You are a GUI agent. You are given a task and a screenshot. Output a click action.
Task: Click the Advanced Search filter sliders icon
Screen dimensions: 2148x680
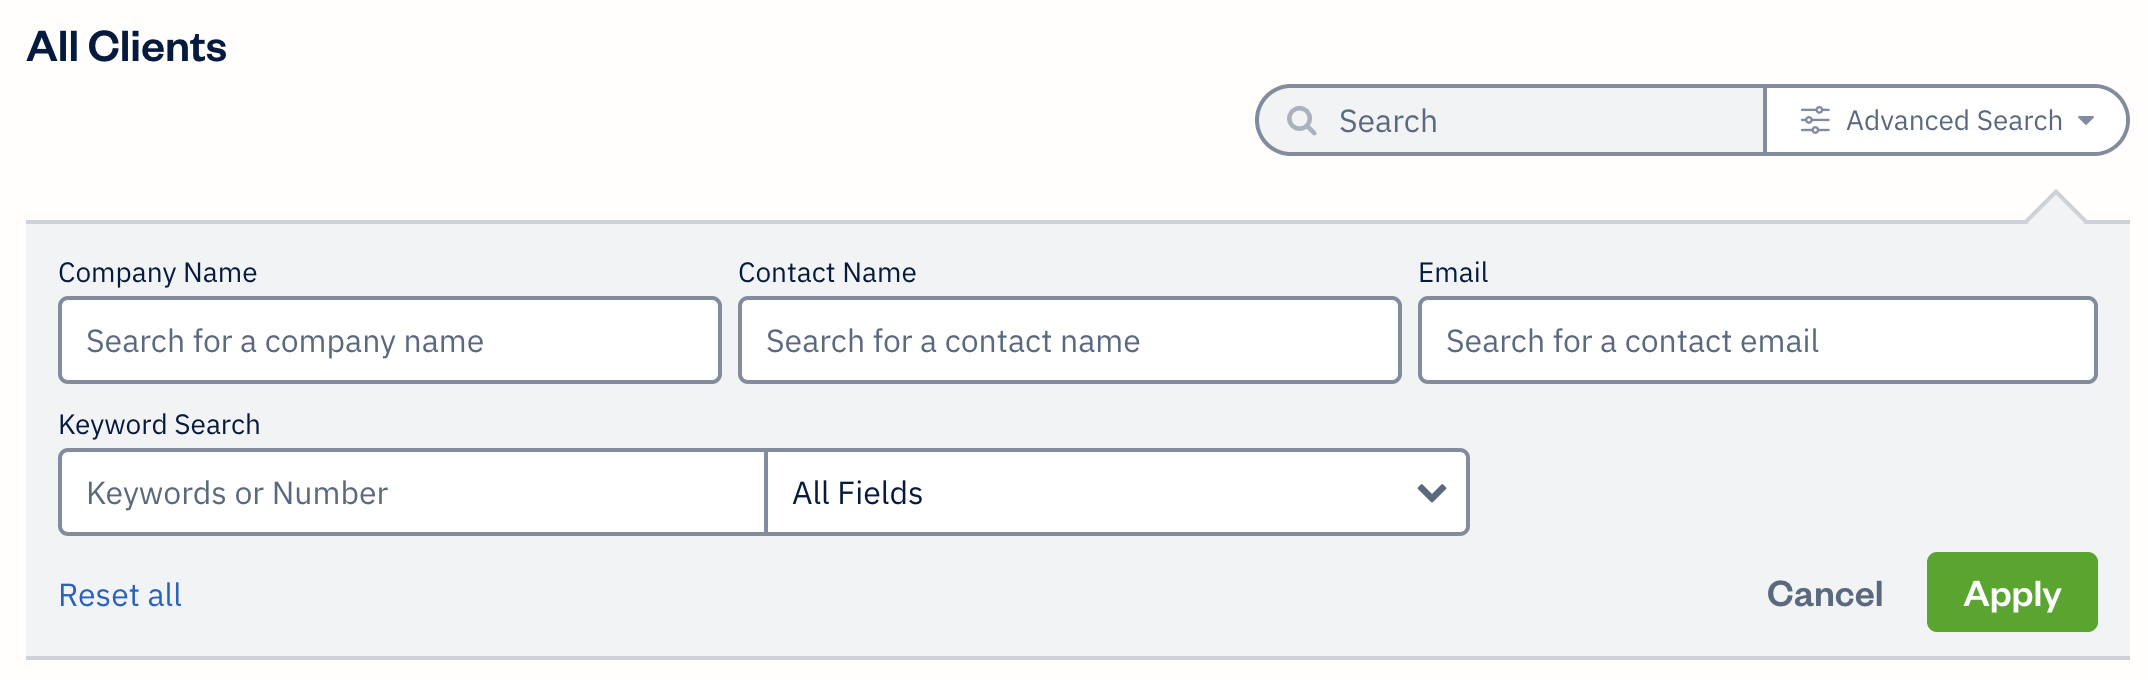(1813, 118)
